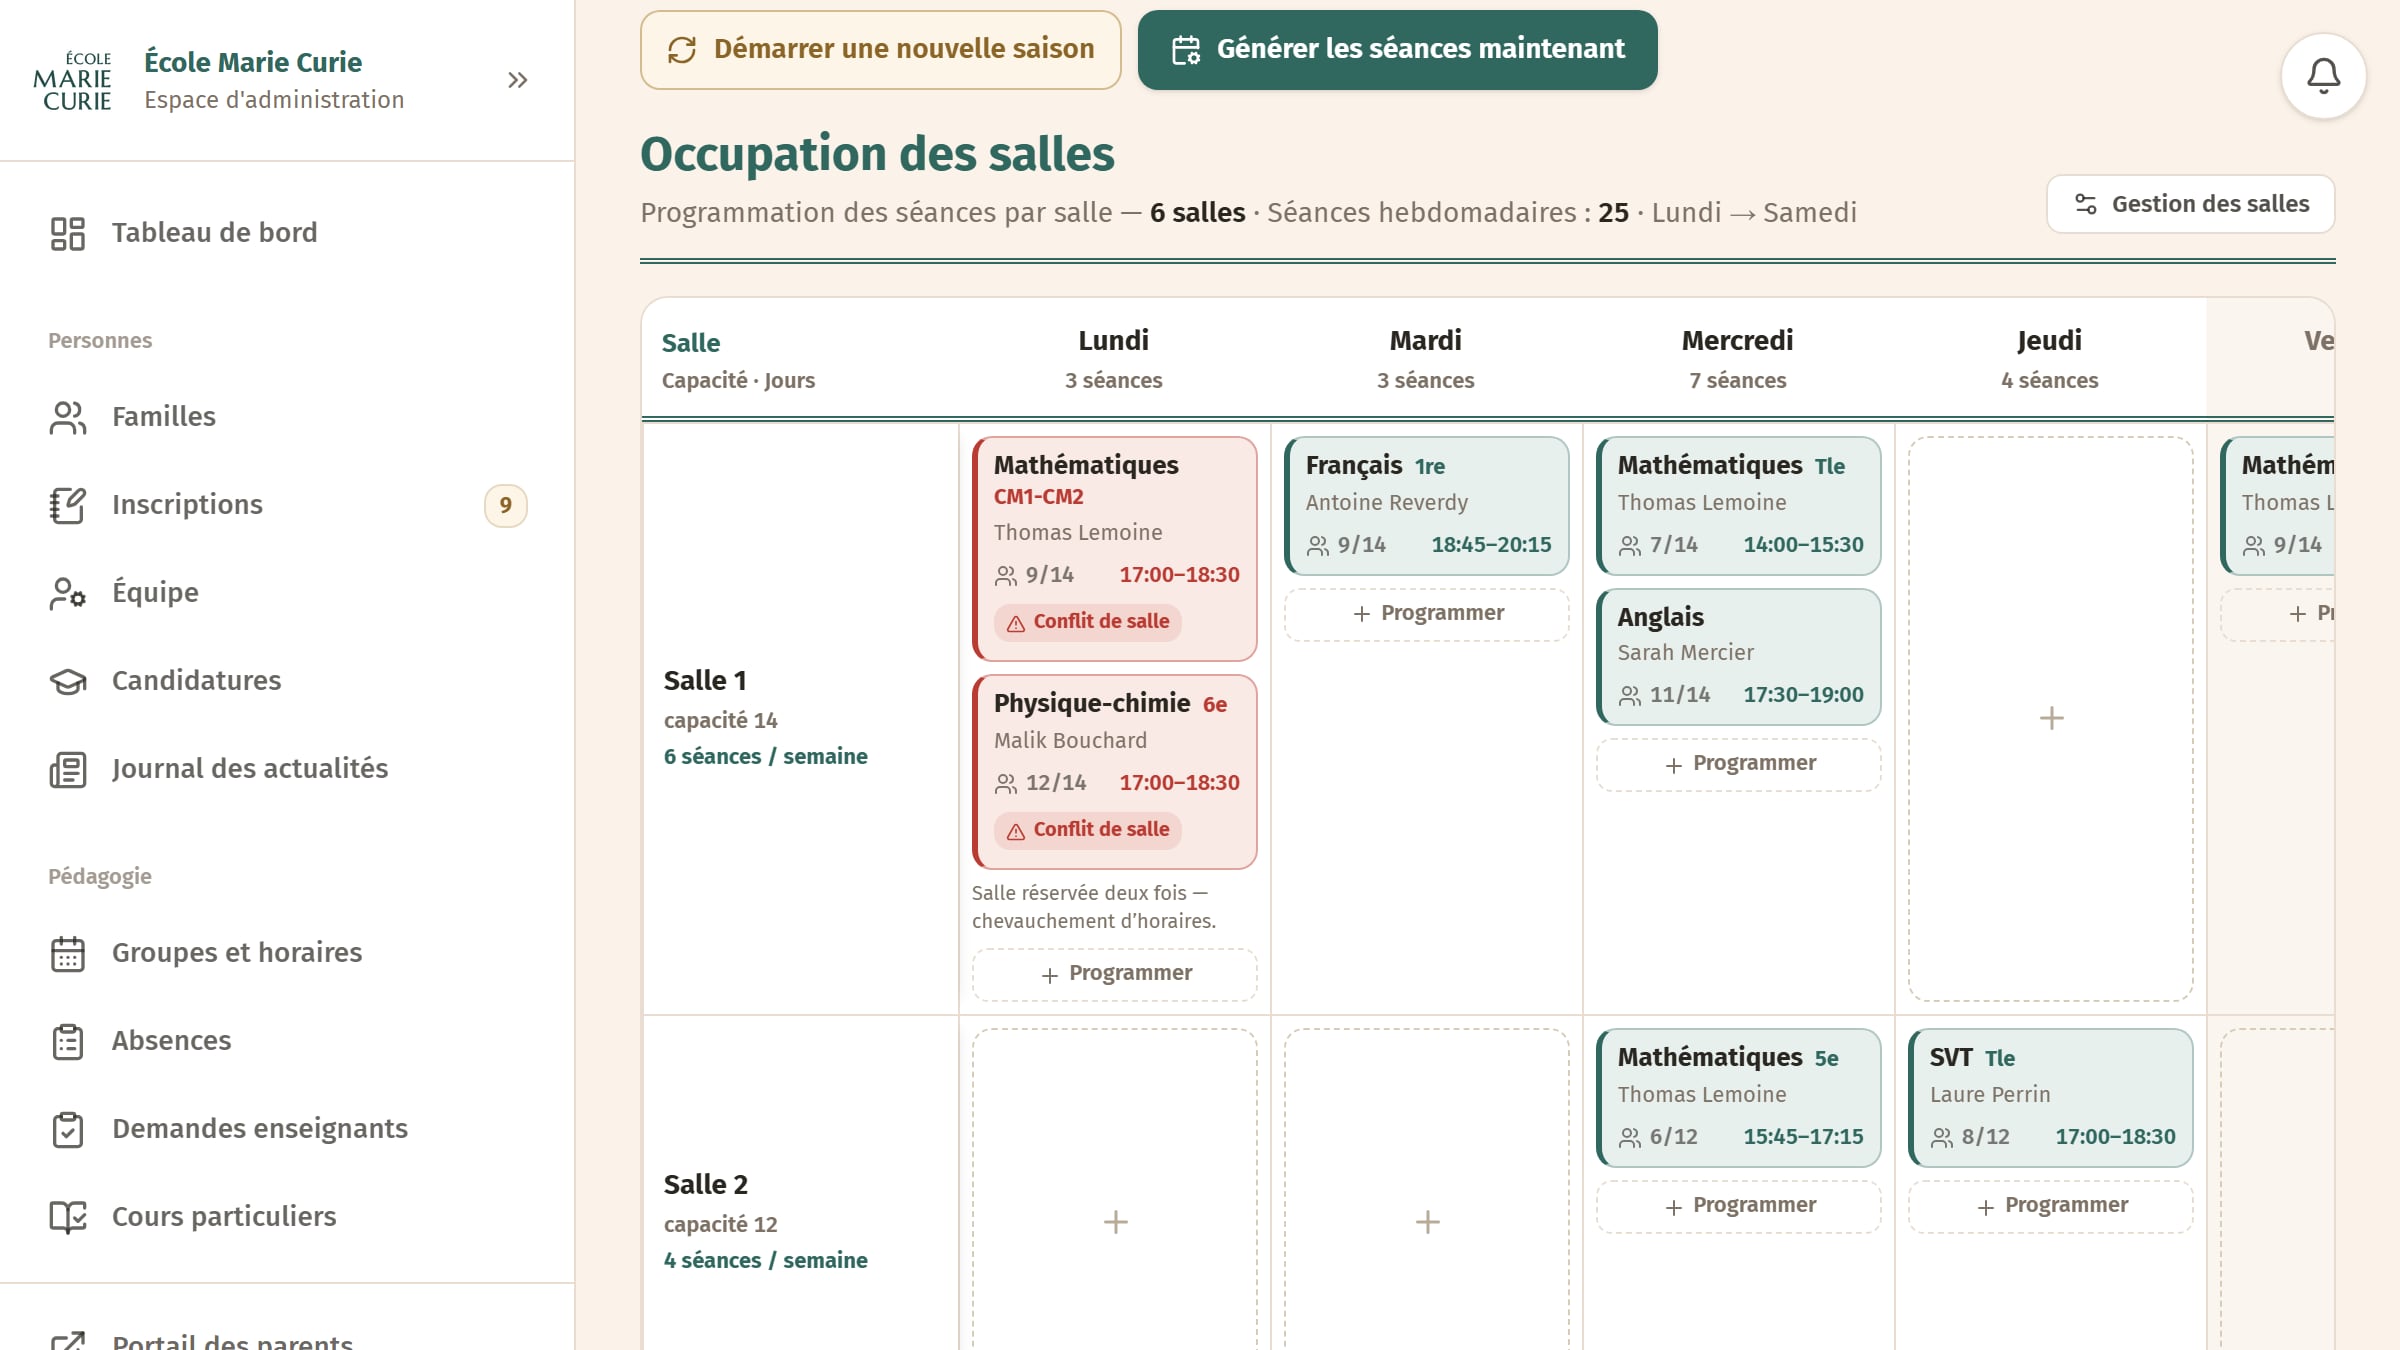
Task: Open Physique-chimie 6e session card
Action: (1114, 772)
